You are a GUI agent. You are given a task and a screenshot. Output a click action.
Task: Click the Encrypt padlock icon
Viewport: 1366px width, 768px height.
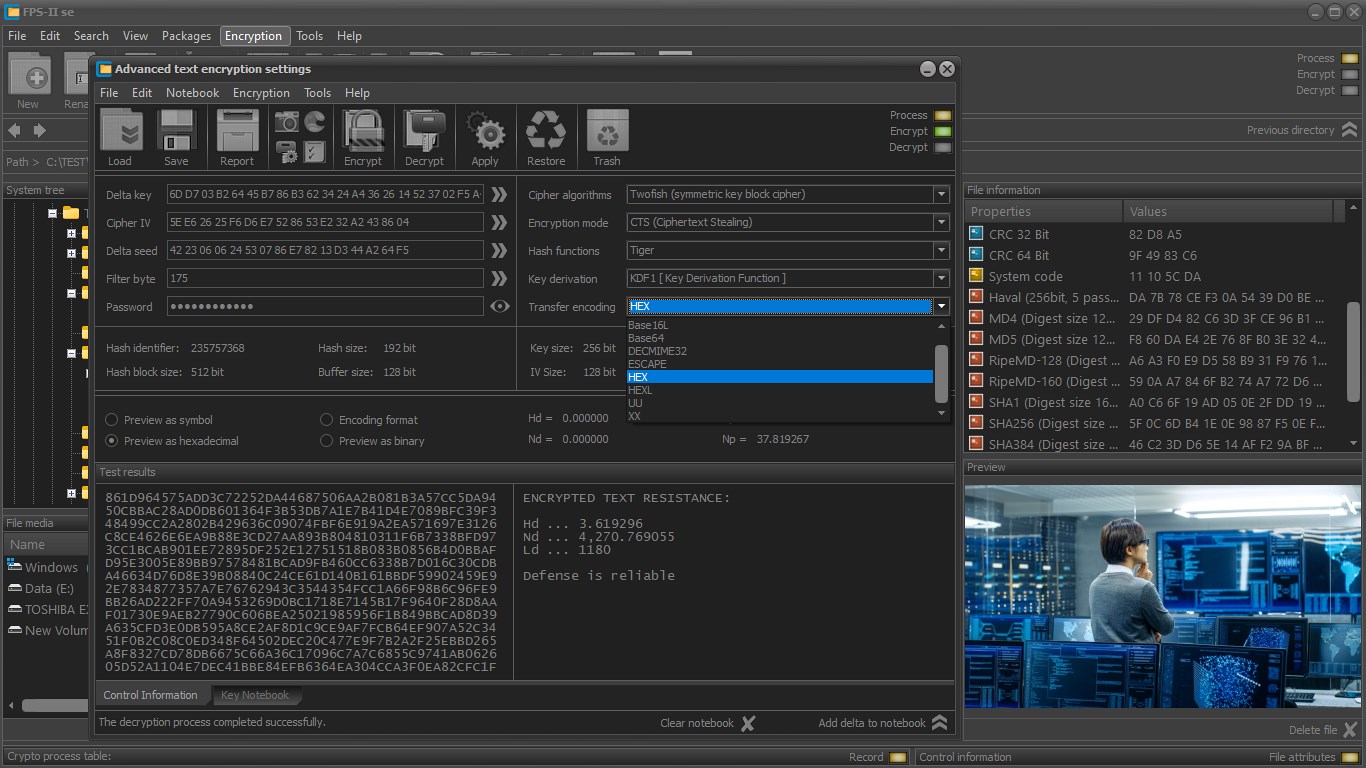pos(363,131)
